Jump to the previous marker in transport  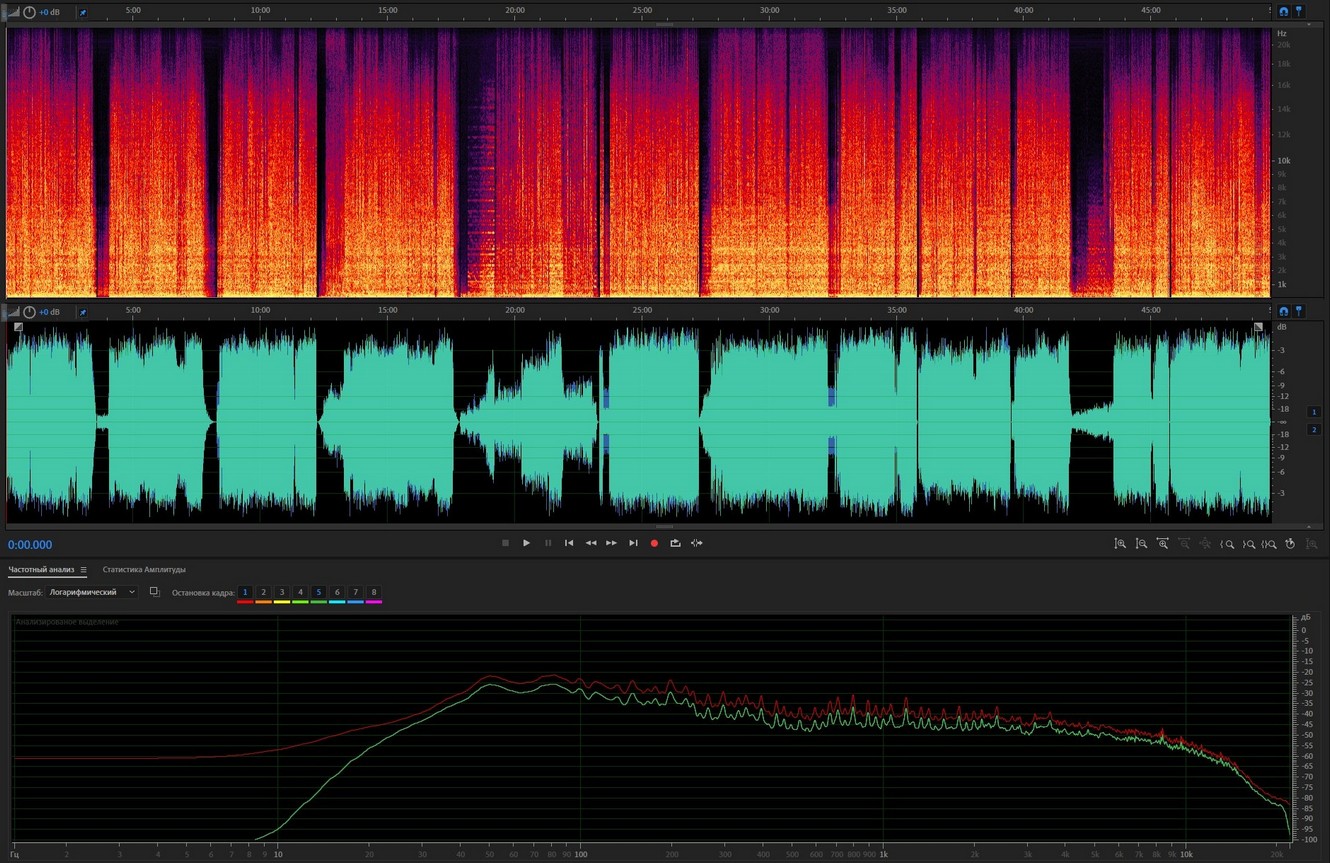coord(569,543)
